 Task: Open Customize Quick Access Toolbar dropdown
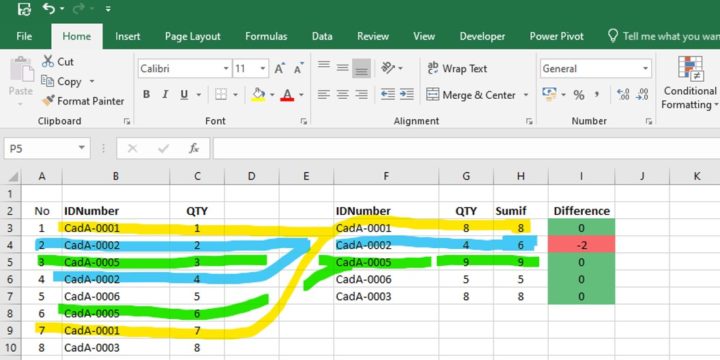tap(108, 8)
